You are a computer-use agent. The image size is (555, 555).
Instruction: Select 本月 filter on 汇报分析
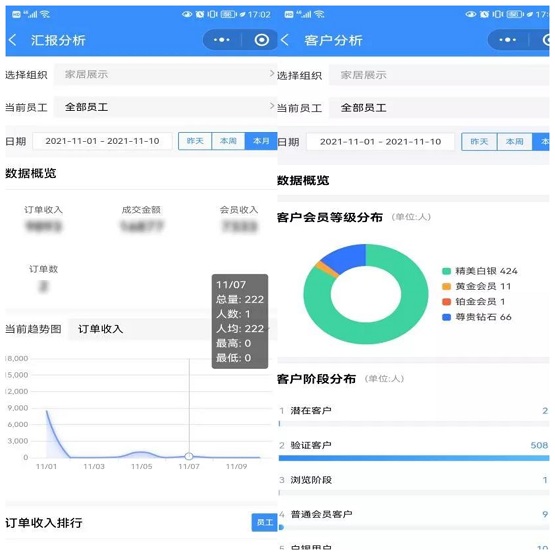pyautogui.click(x=261, y=141)
